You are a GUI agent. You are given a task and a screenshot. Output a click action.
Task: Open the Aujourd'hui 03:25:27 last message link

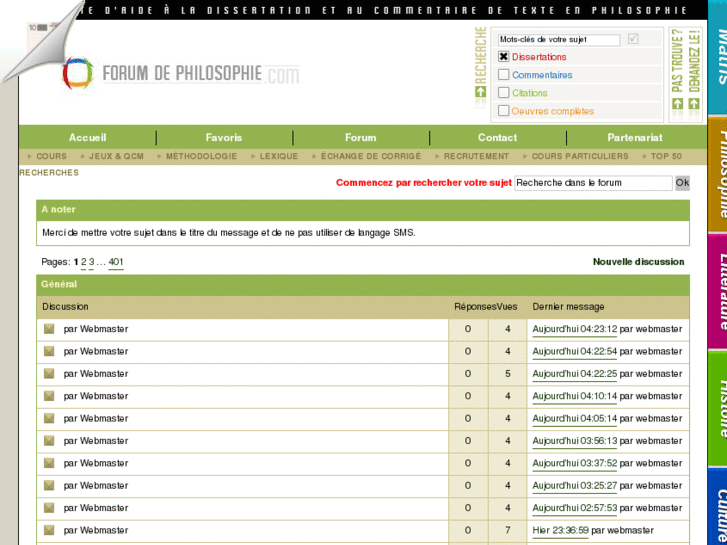pos(574,485)
